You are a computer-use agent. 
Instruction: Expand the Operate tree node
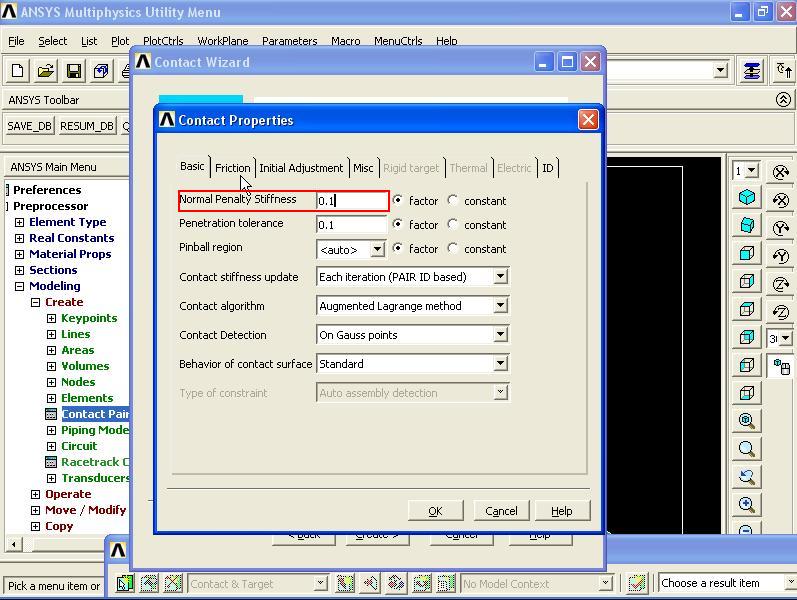click(35, 494)
